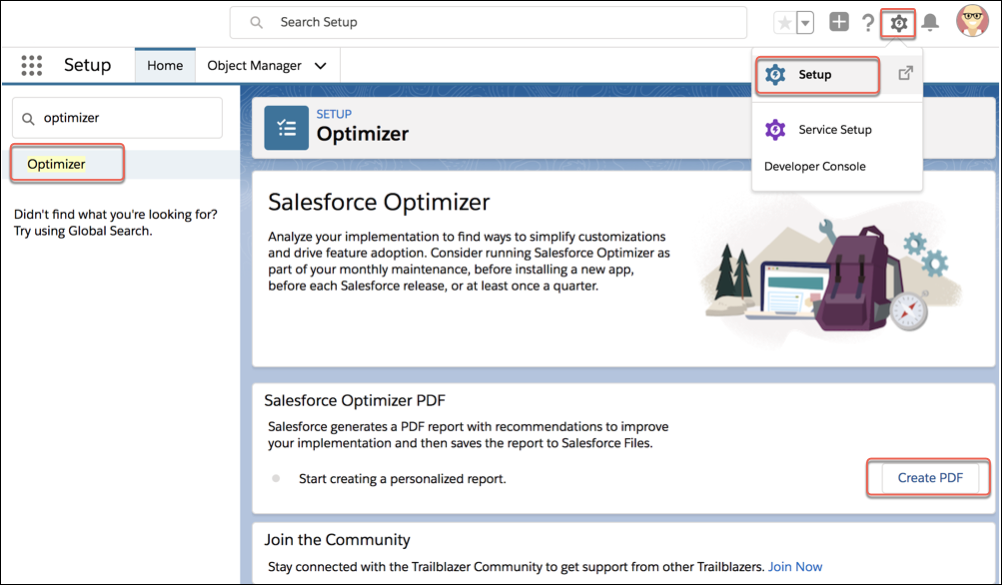Open the notifications bell
The image size is (1002, 585).
[x=930, y=23]
